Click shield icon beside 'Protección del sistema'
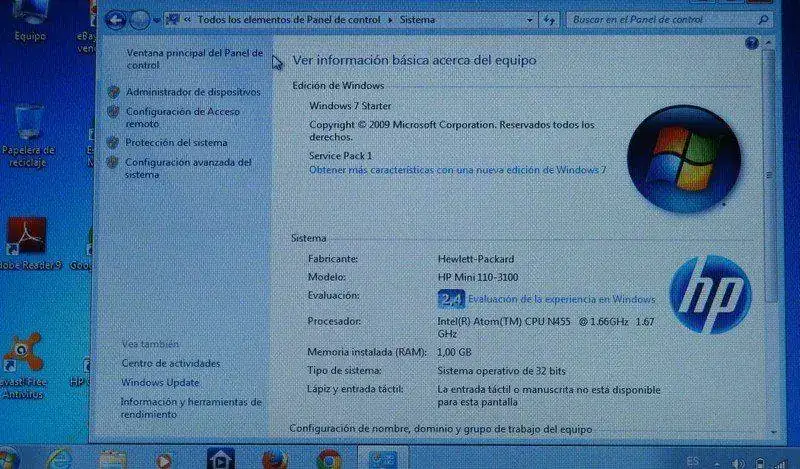The height and width of the screenshot is (469, 800). (x=113, y=142)
